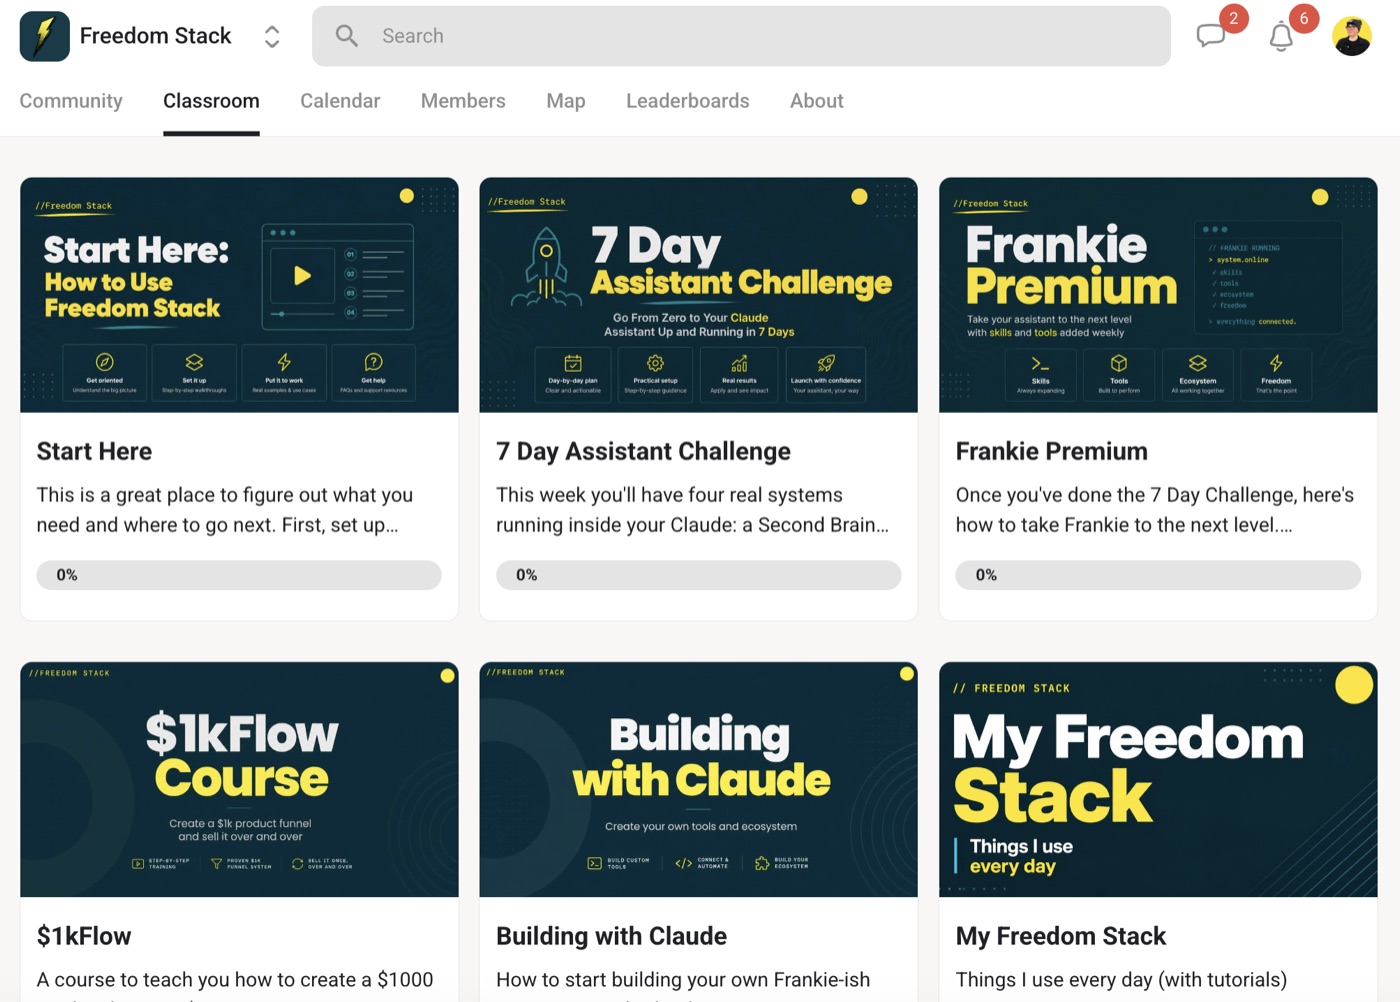Click the Start Here course title
1400x1002 pixels.
(95, 451)
